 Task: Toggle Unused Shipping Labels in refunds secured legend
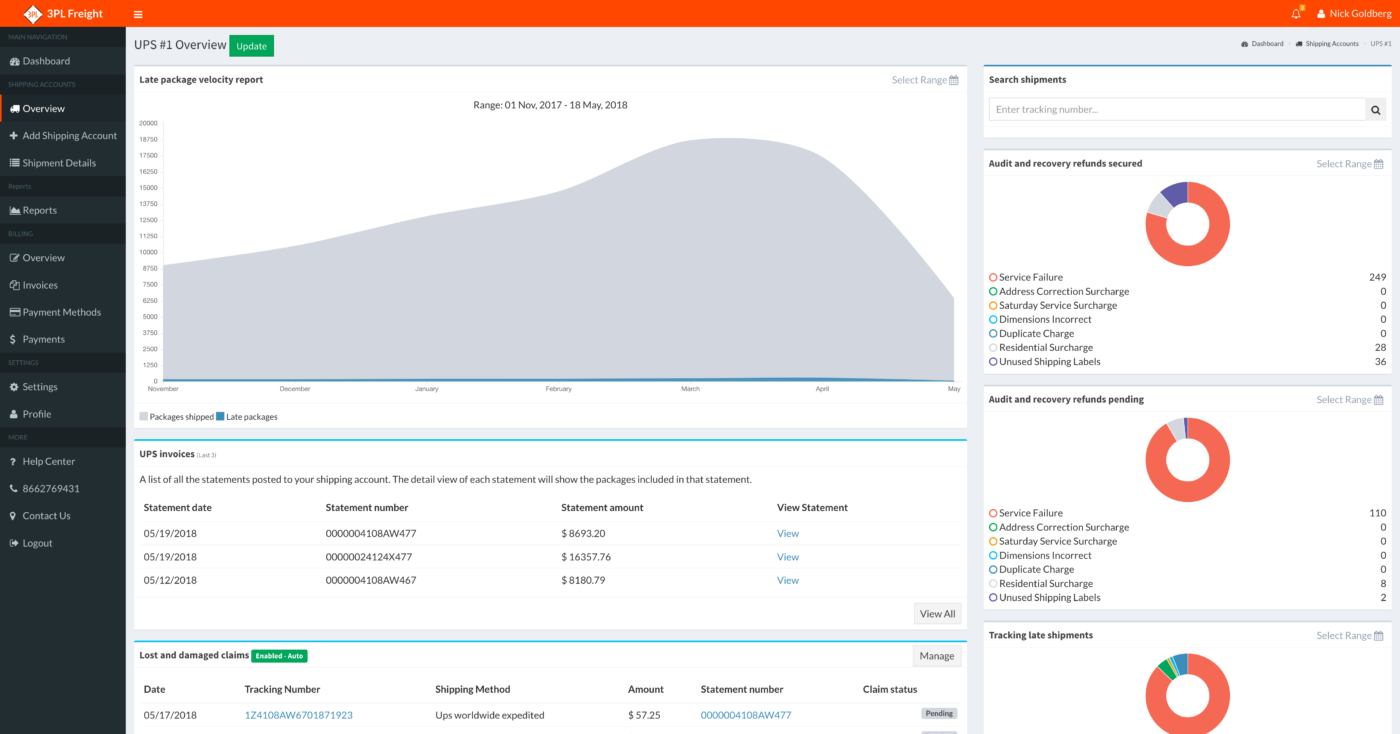[1044, 362]
